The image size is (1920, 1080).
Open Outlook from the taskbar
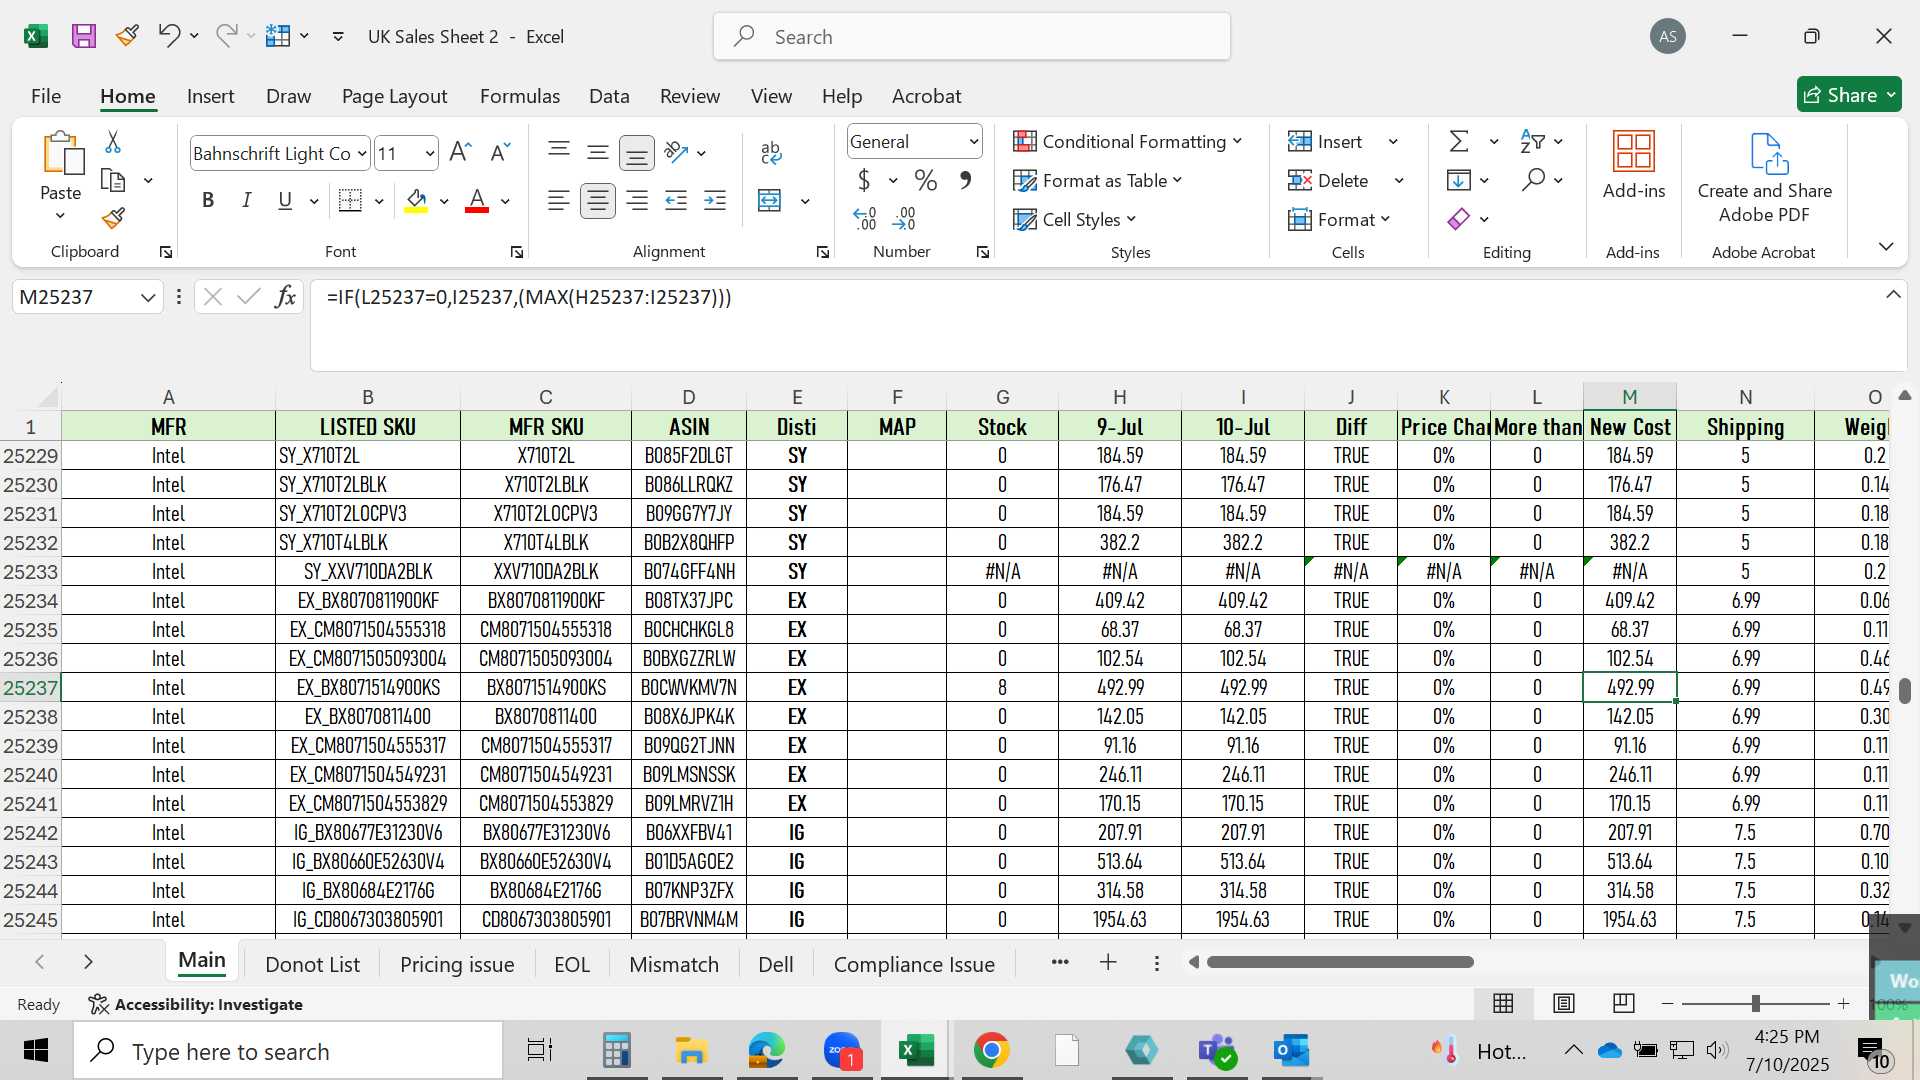pyautogui.click(x=1291, y=1051)
